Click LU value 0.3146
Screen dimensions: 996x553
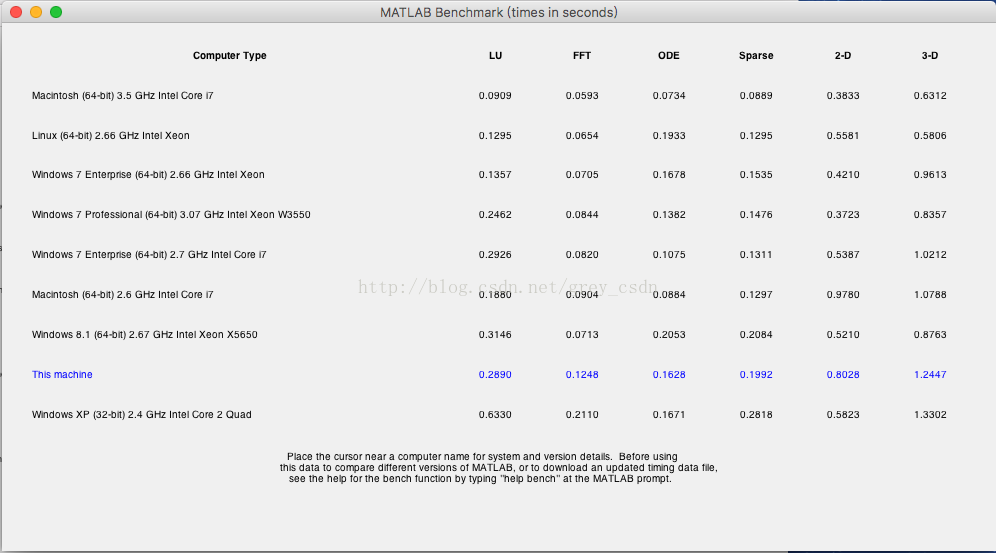[x=495, y=335]
